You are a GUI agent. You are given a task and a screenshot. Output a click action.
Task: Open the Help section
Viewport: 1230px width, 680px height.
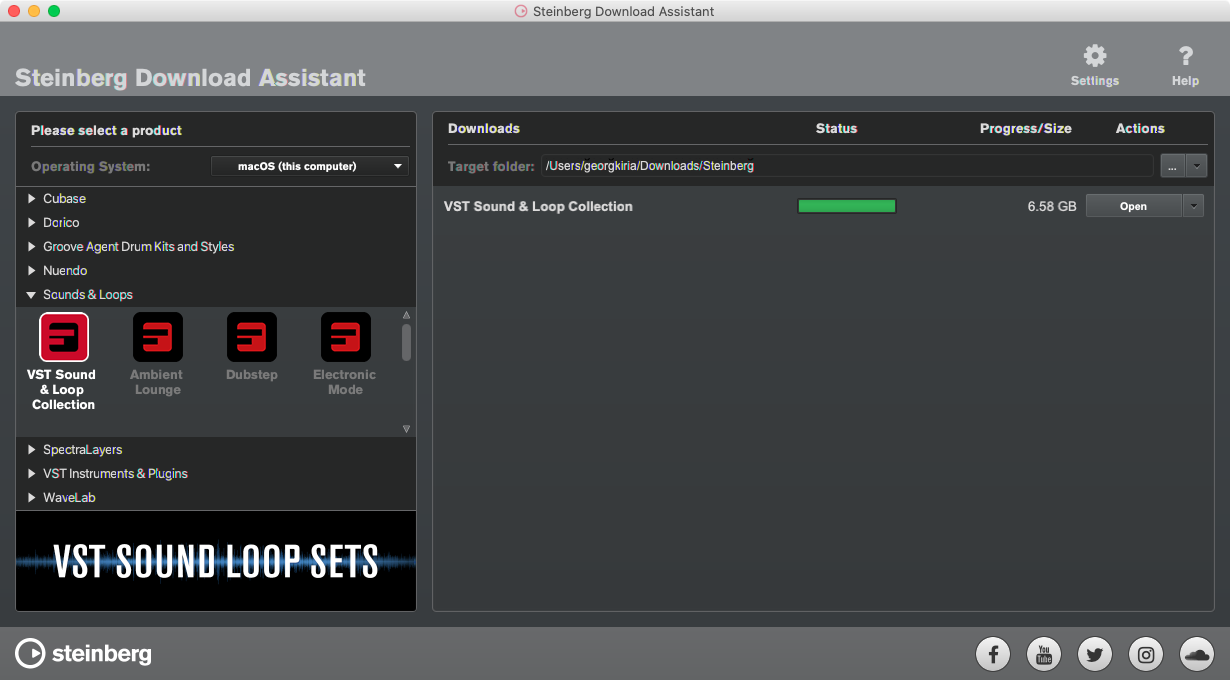pyautogui.click(x=1185, y=63)
